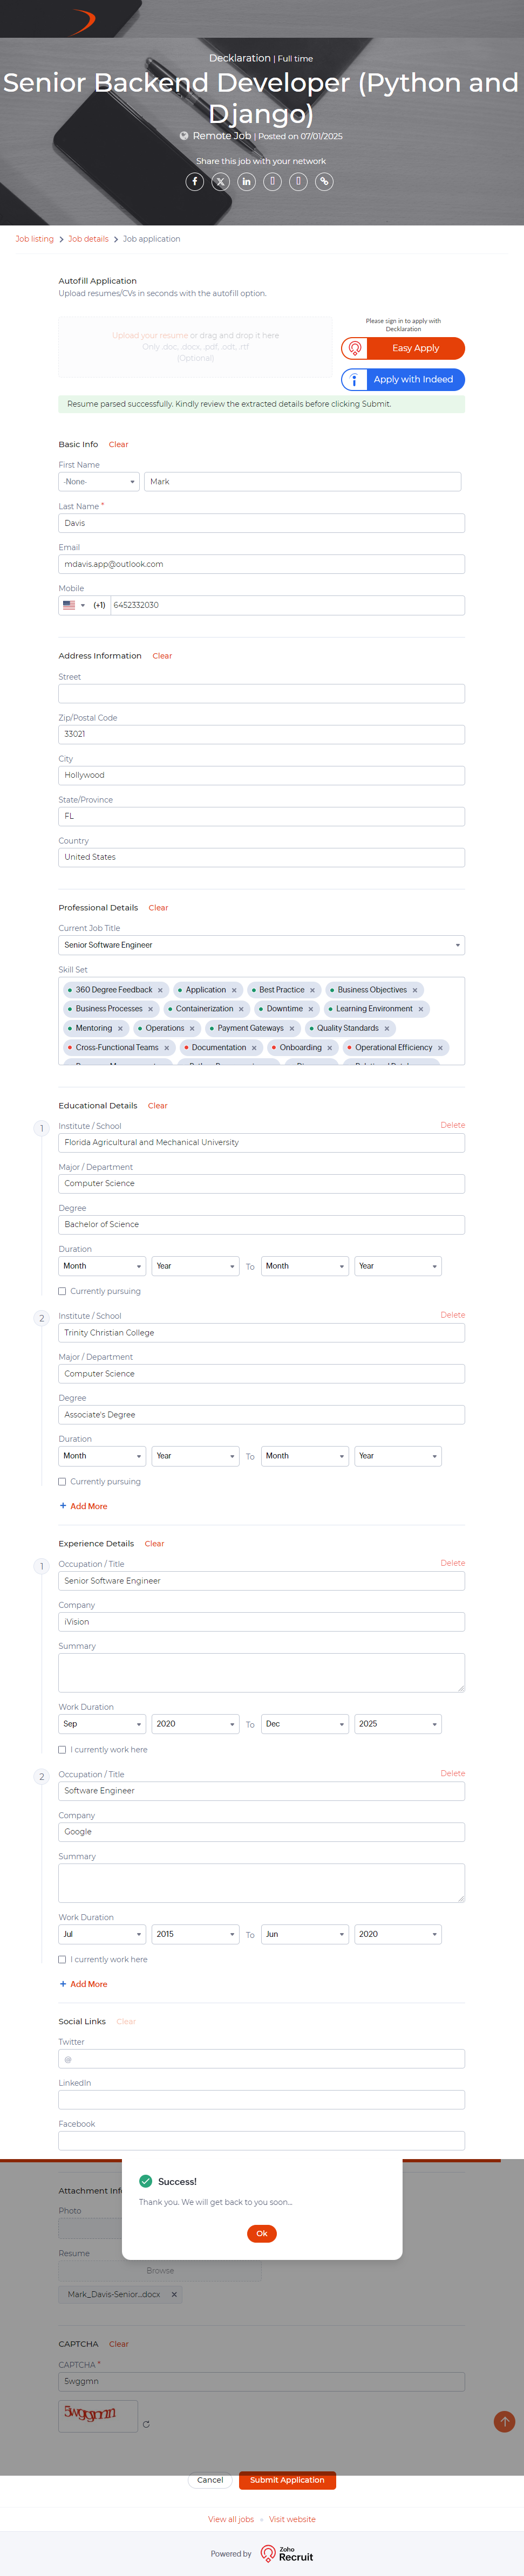
Task: Refresh the CAPTCHA image
Action: coord(146,2424)
